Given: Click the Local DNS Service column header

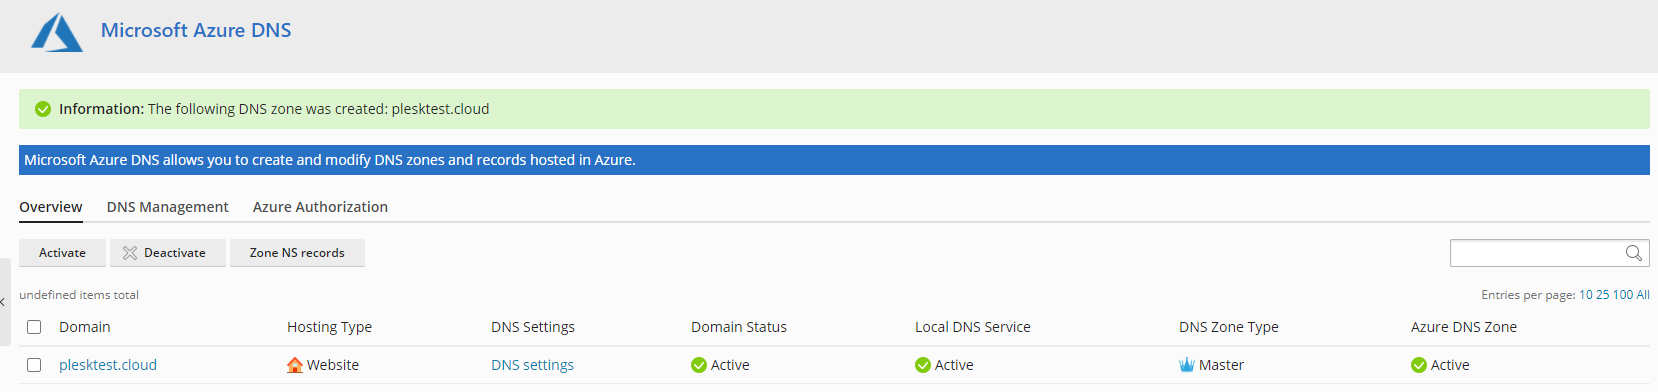Looking at the screenshot, I should point(973,327).
